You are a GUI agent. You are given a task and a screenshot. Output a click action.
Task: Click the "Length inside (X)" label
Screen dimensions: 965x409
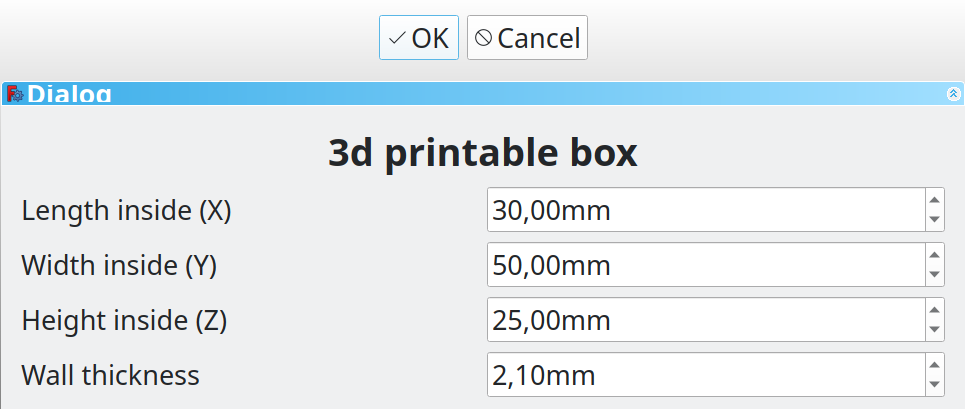pyautogui.click(x=126, y=210)
